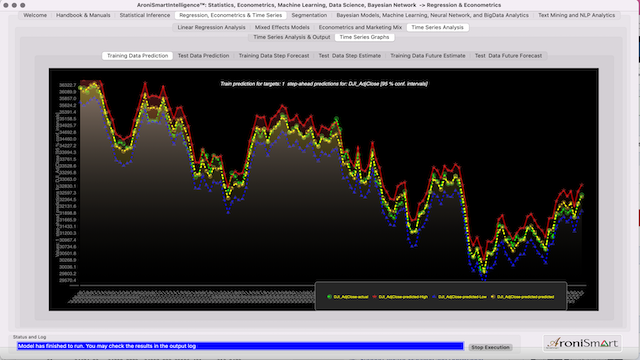The image size is (640, 360).
Task: Click the yellow predicted legend marker
Action: pos(493,297)
